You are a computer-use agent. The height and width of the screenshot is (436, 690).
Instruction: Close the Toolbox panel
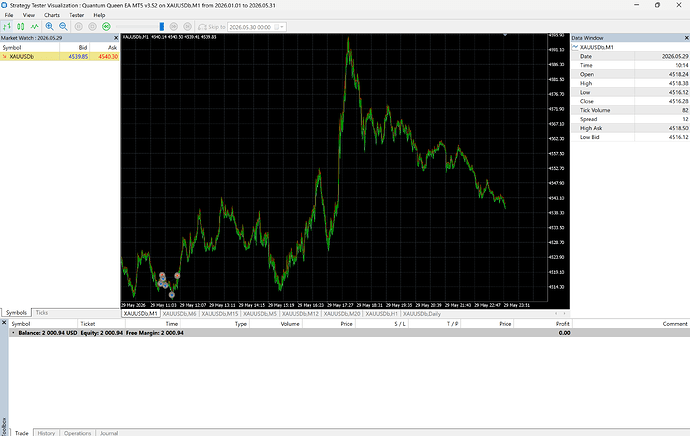pos(4,323)
